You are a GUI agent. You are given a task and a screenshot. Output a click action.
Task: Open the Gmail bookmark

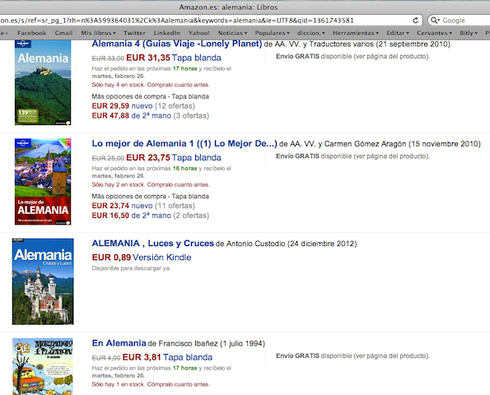pos(63,33)
